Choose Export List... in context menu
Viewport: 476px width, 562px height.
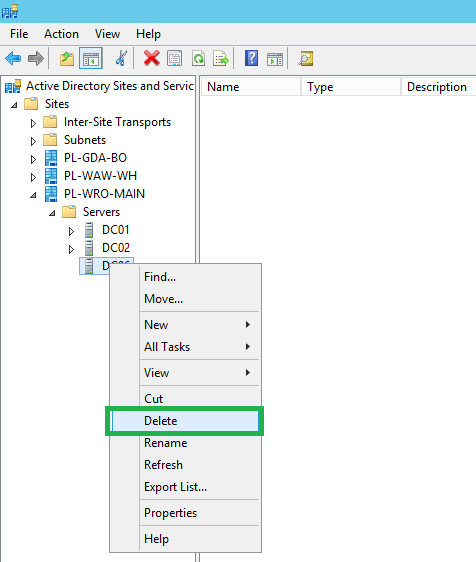tap(185, 487)
